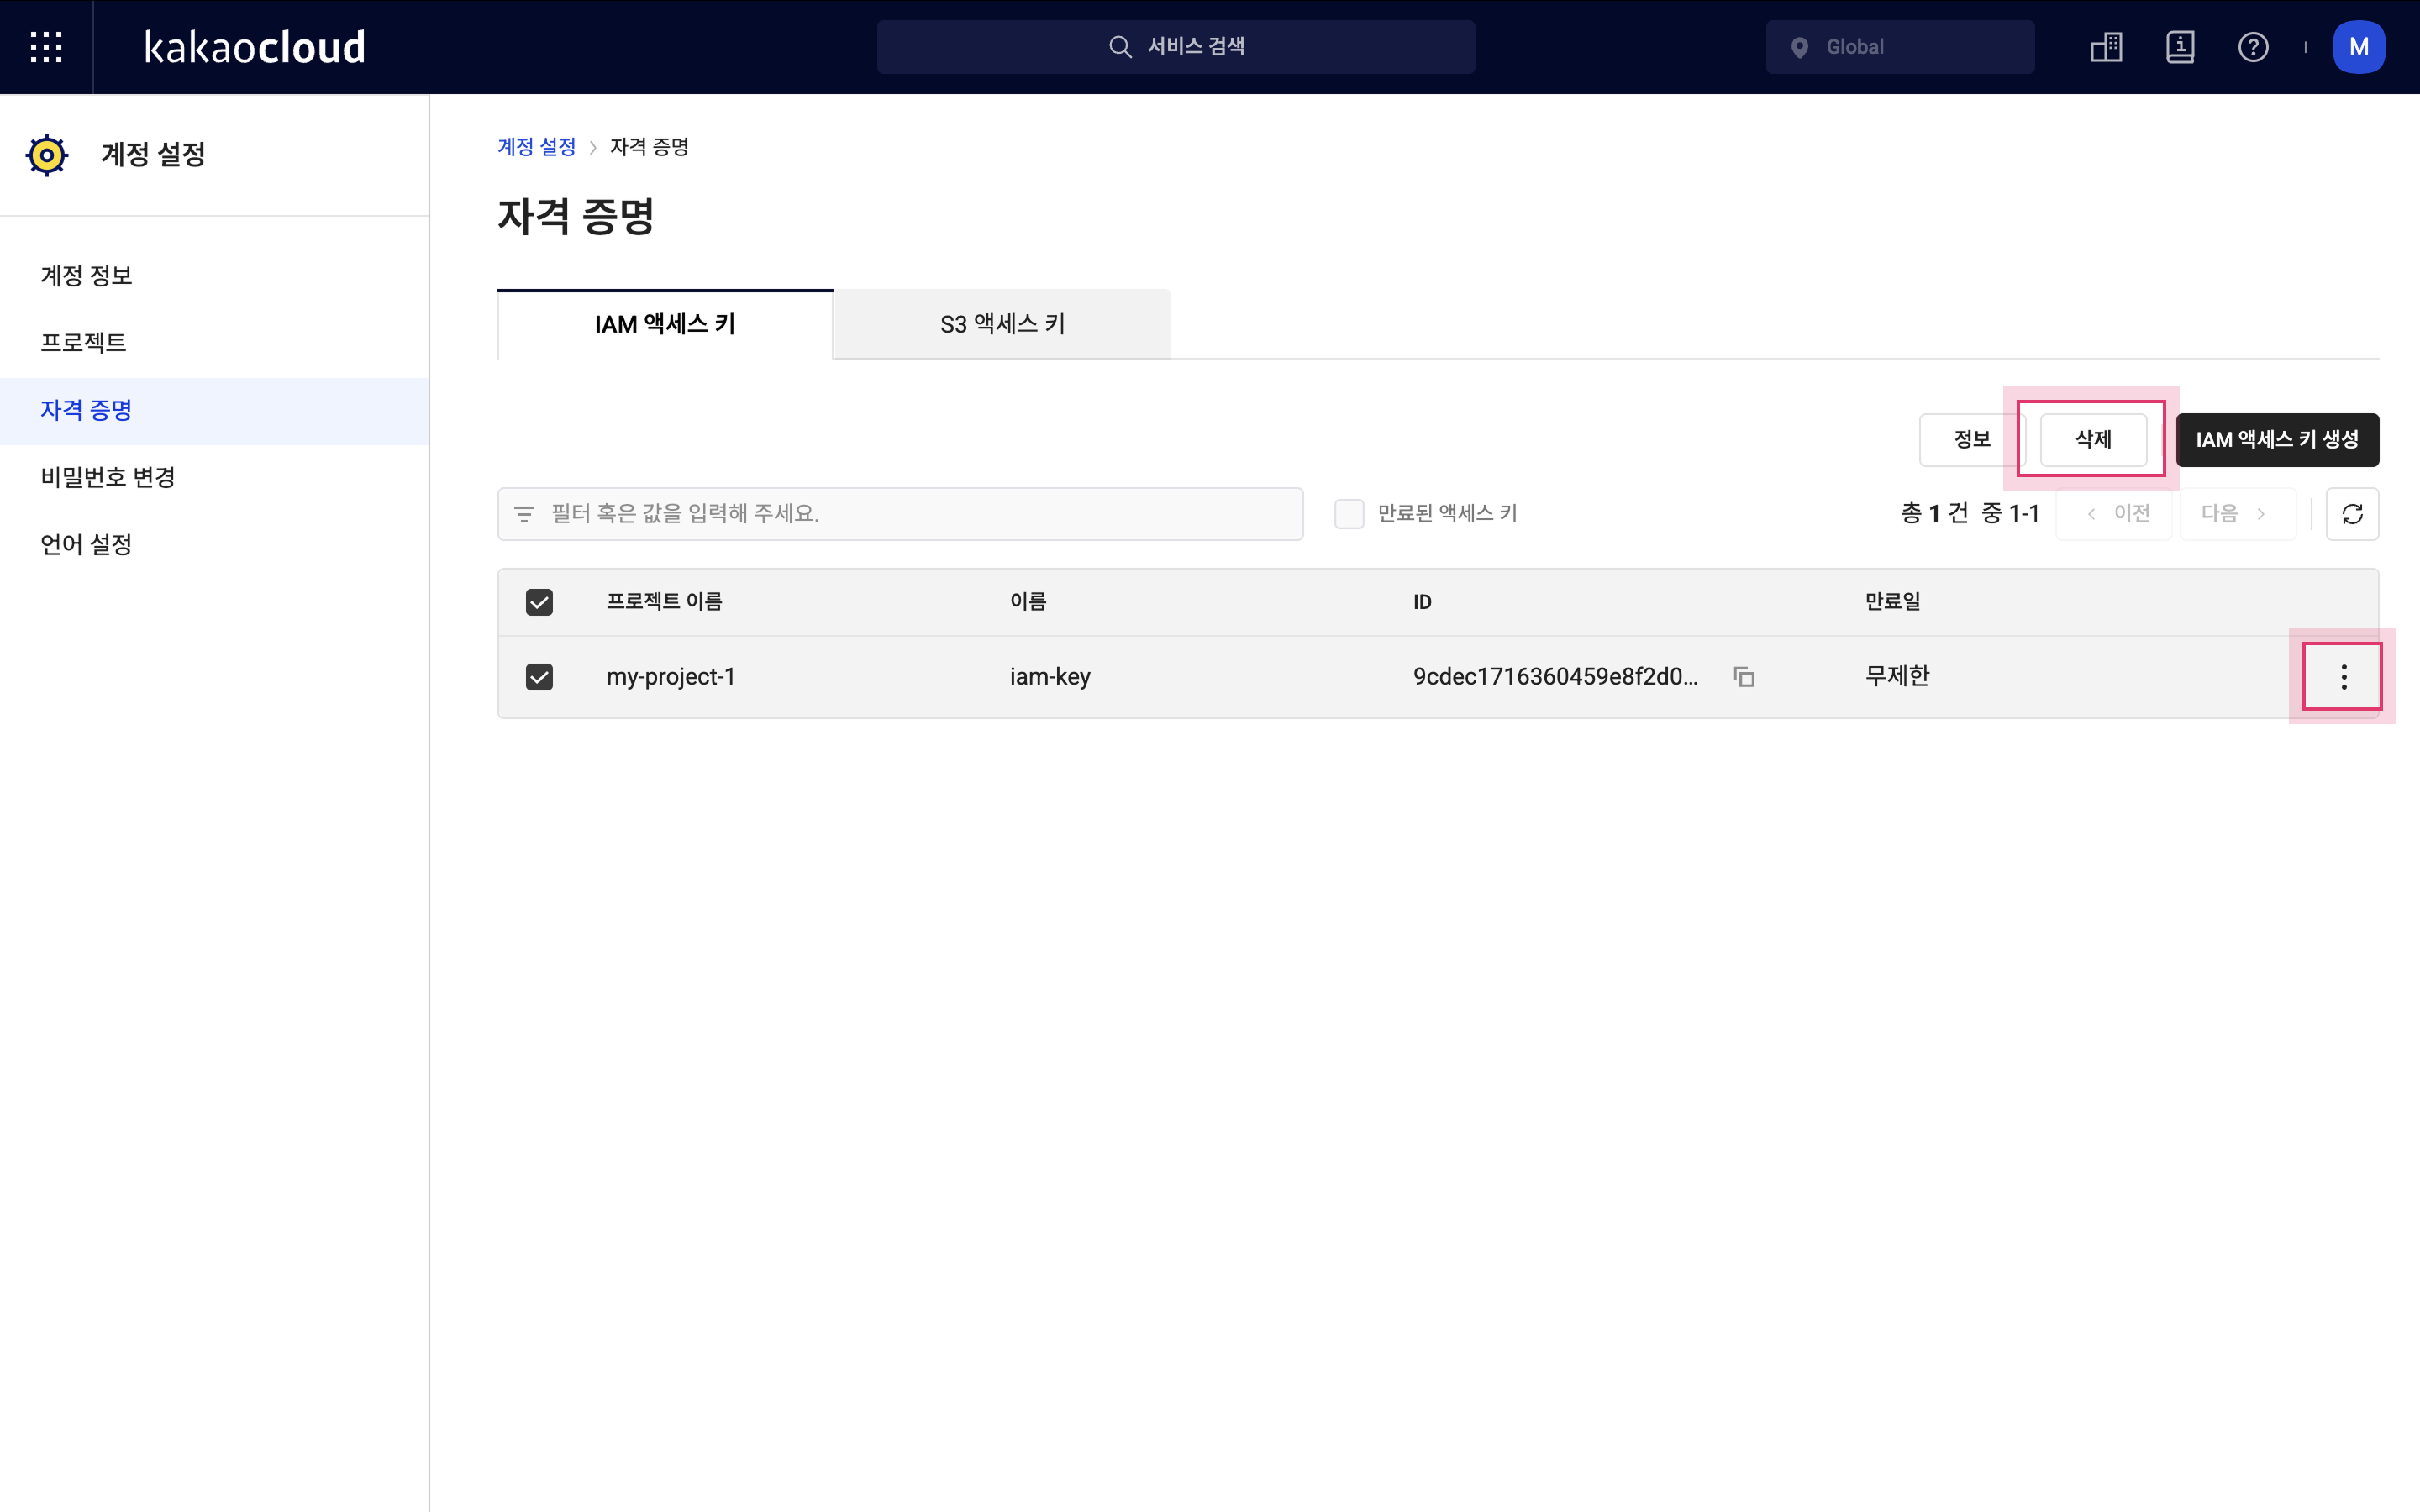The image size is (2420, 1512).
Task: Click the kakaocloud logo
Action: coord(255,47)
